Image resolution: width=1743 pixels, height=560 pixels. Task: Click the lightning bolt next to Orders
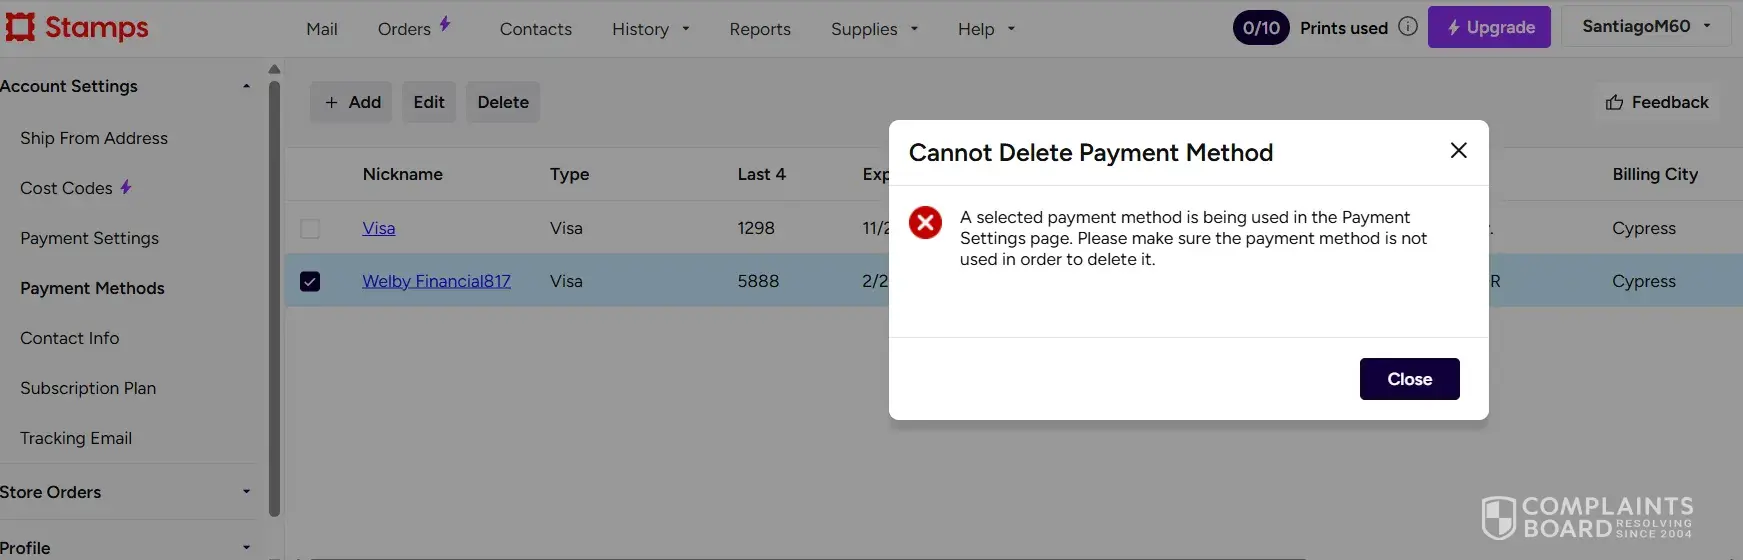(x=445, y=24)
